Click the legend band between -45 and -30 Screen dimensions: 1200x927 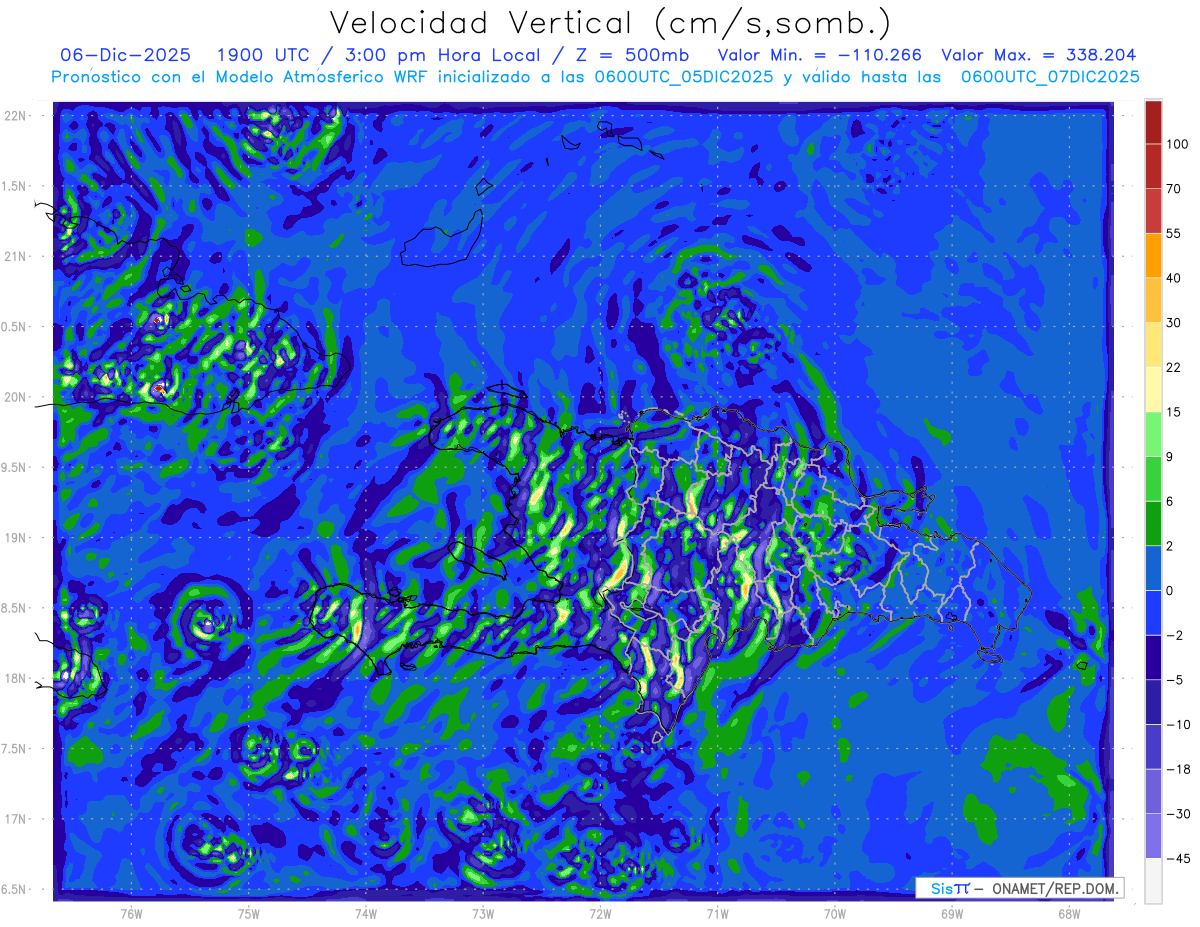1153,835
